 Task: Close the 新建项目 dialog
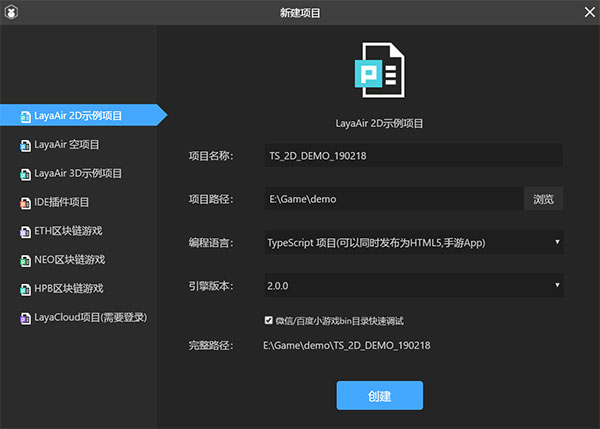[586, 13]
